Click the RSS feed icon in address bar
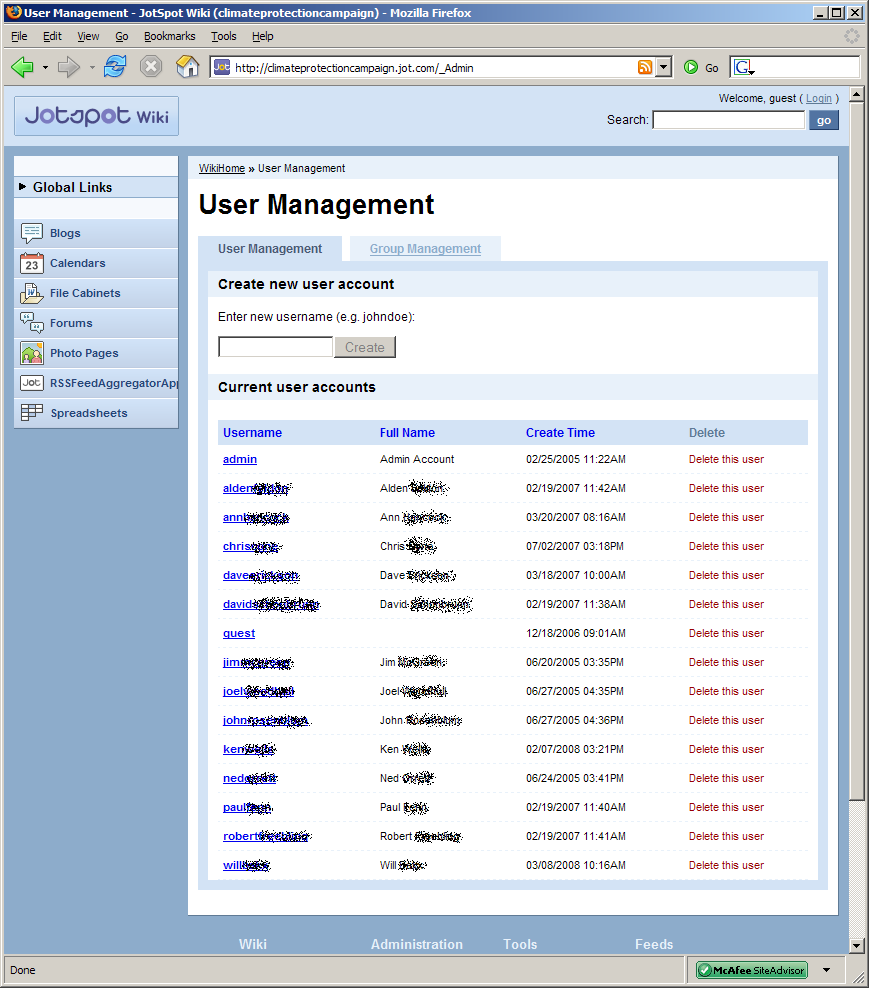This screenshot has height=988, width=869. coord(645,67)
